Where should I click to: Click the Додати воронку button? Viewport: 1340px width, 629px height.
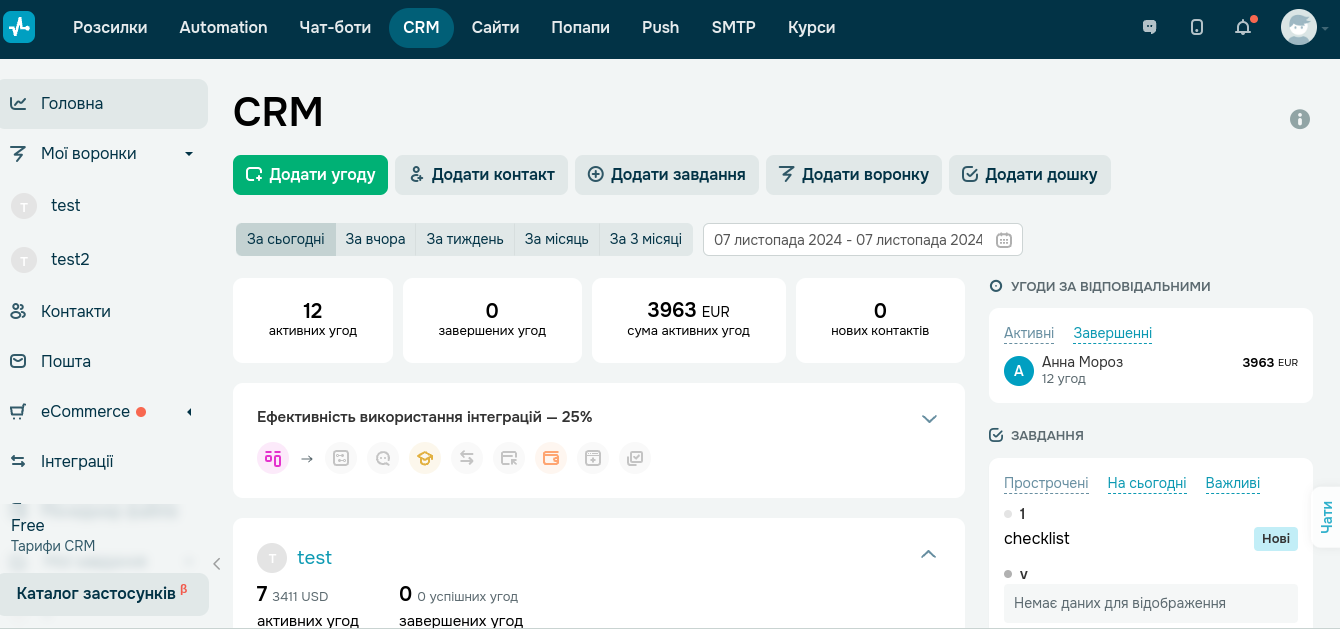(x=853, y=174)
